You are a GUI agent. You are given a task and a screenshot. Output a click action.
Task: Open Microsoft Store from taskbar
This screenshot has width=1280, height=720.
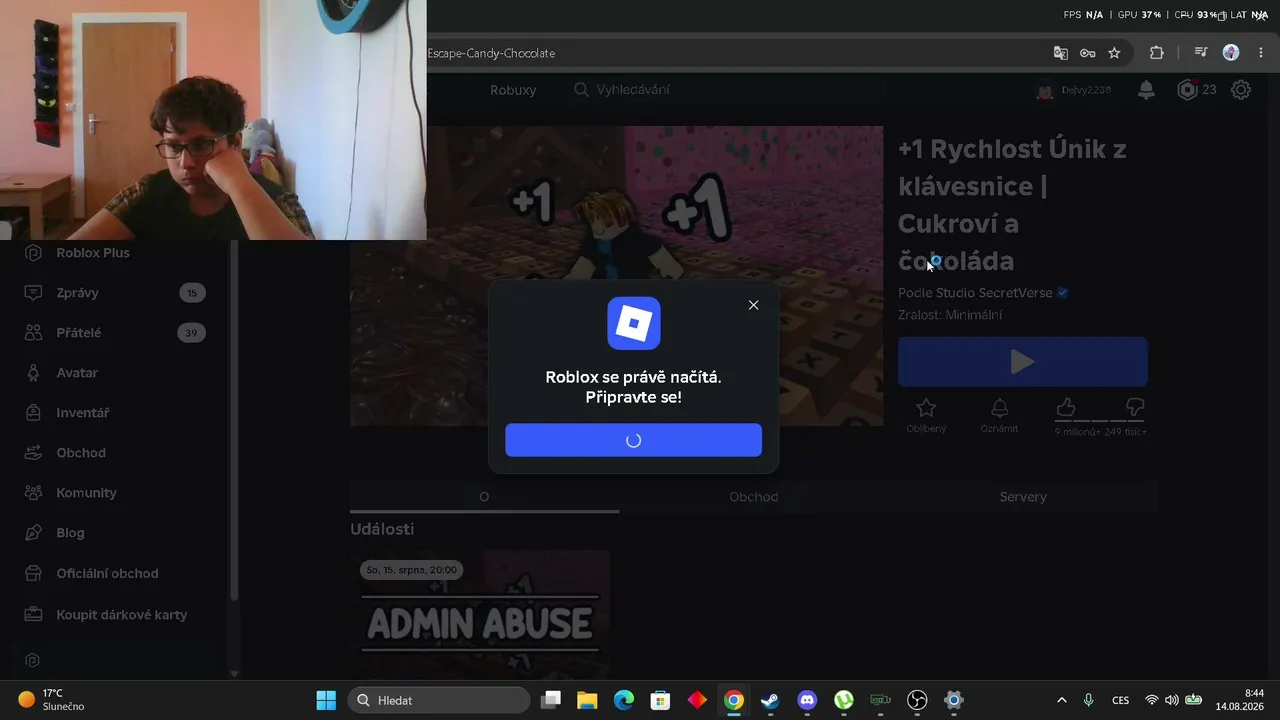point(660,700)
